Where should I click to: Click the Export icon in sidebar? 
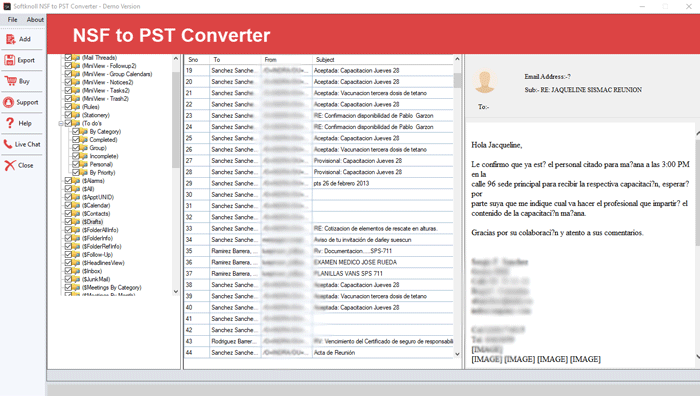point(9,60)
